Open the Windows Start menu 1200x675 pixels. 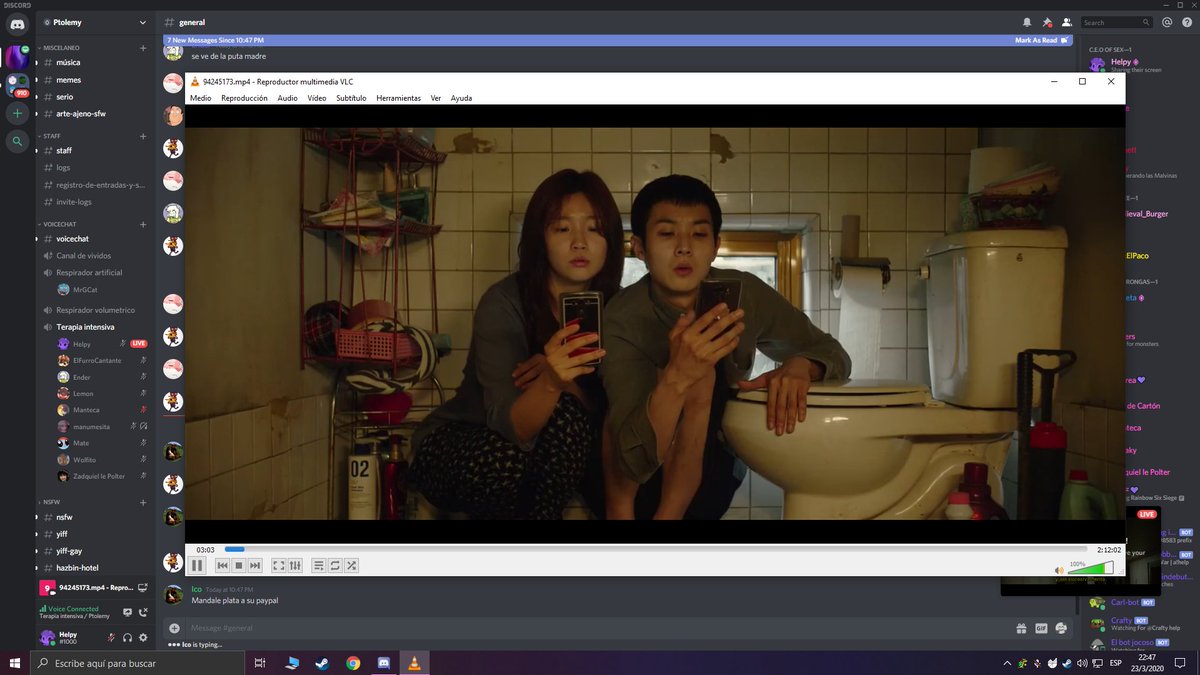tap(15, 663)
